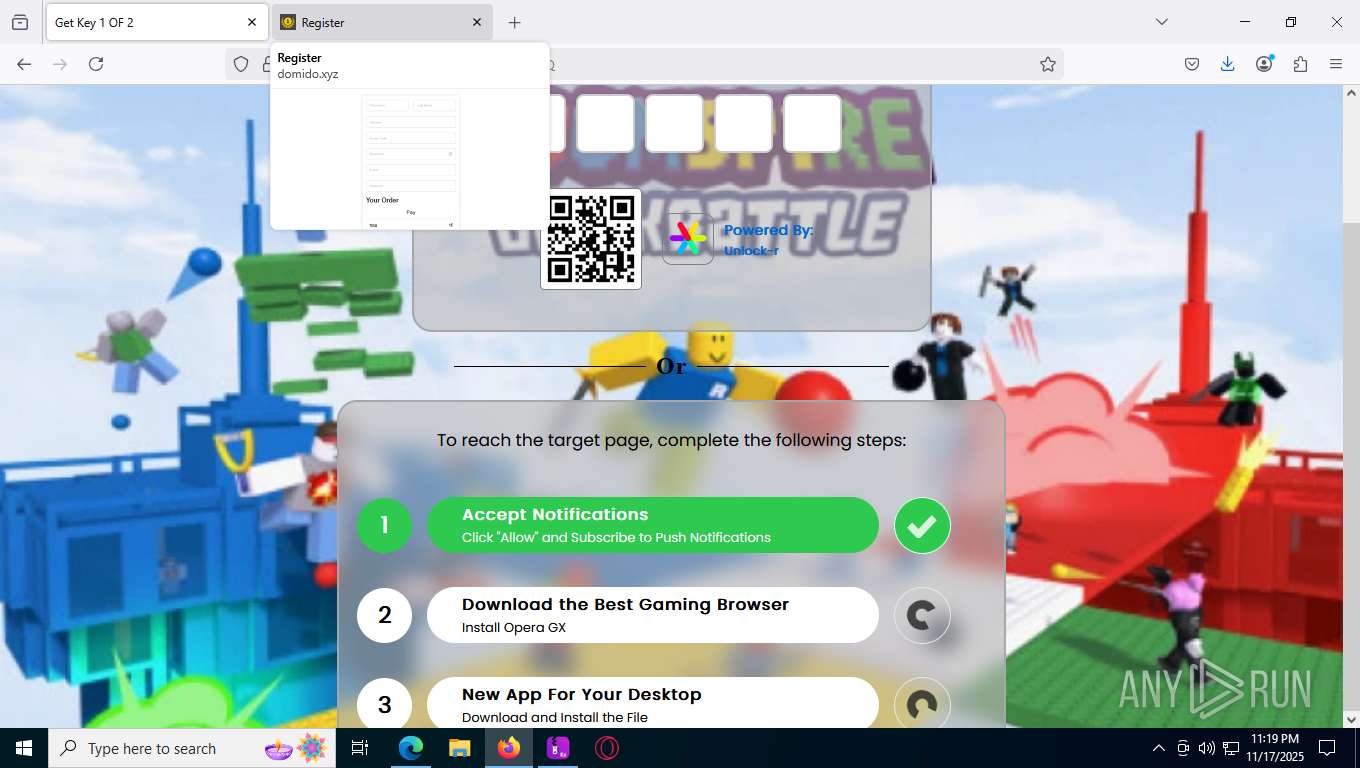The image size is (1360, 768).
Task: Click New App For Your Desktop
Action: [x=653, y=705]
